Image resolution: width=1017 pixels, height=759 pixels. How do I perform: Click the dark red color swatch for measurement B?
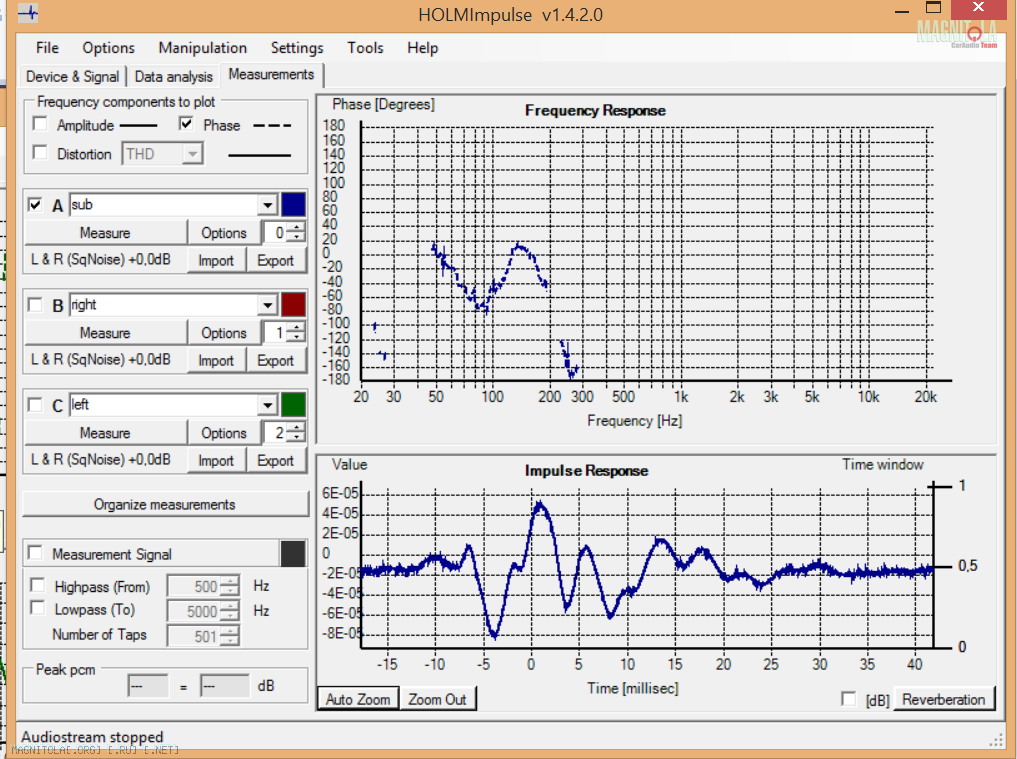(293, 304)
